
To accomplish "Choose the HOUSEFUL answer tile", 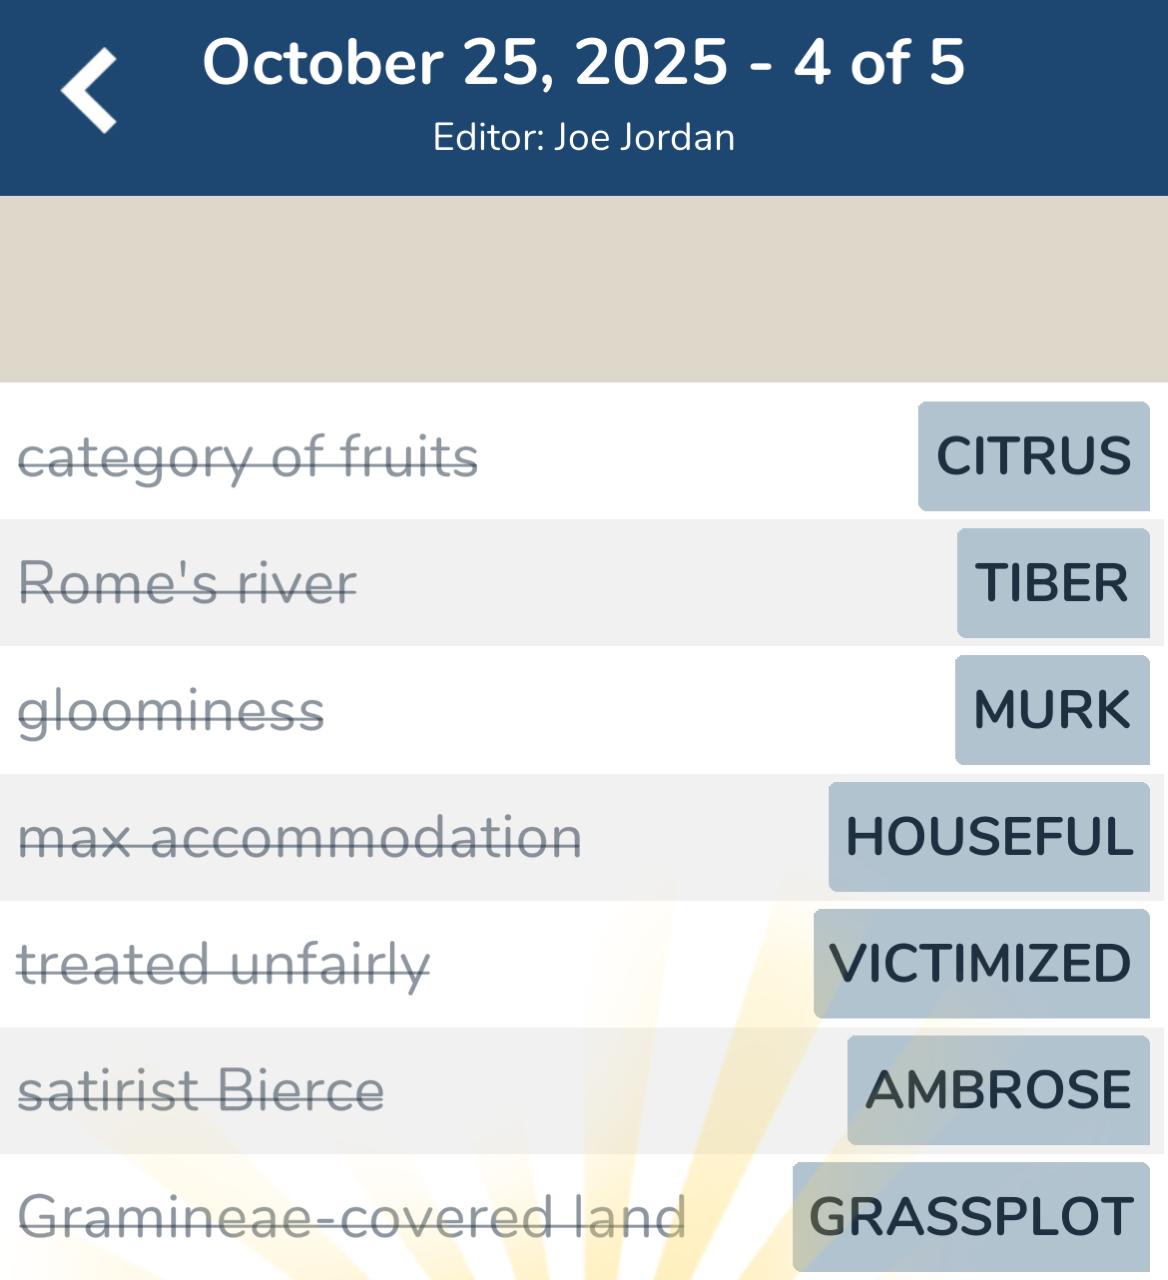I will (988, 837).
